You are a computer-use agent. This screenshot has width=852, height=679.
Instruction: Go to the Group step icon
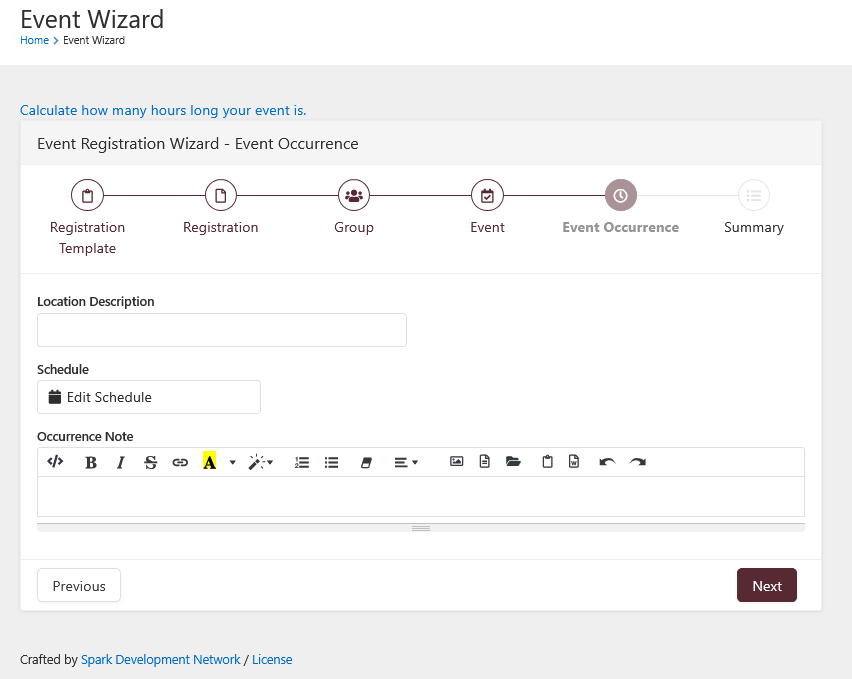point(354,195)
